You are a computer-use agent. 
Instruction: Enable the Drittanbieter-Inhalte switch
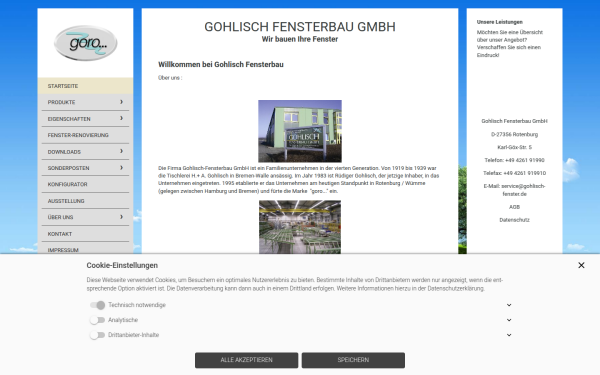[98, 335]
